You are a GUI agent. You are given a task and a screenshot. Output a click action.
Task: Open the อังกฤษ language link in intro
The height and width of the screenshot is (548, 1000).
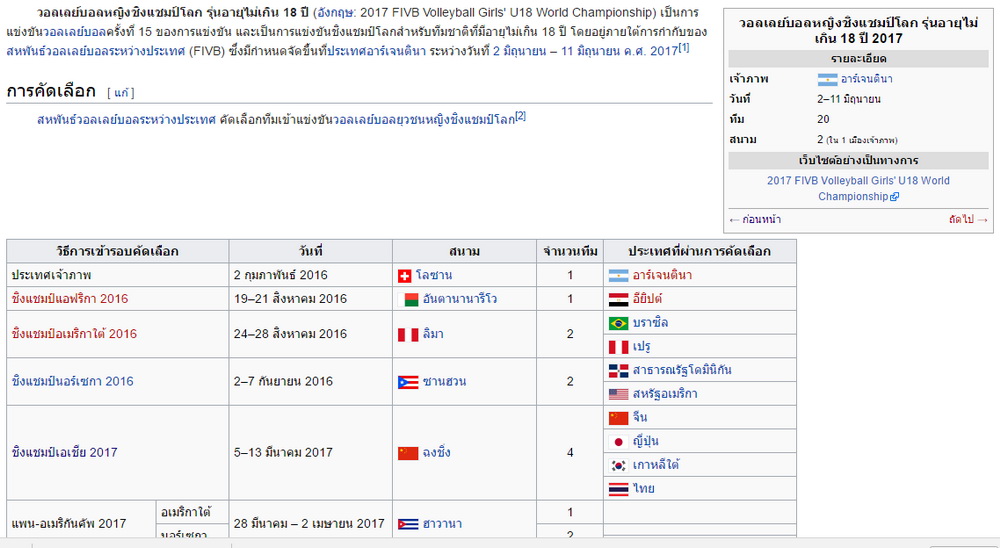334,13
